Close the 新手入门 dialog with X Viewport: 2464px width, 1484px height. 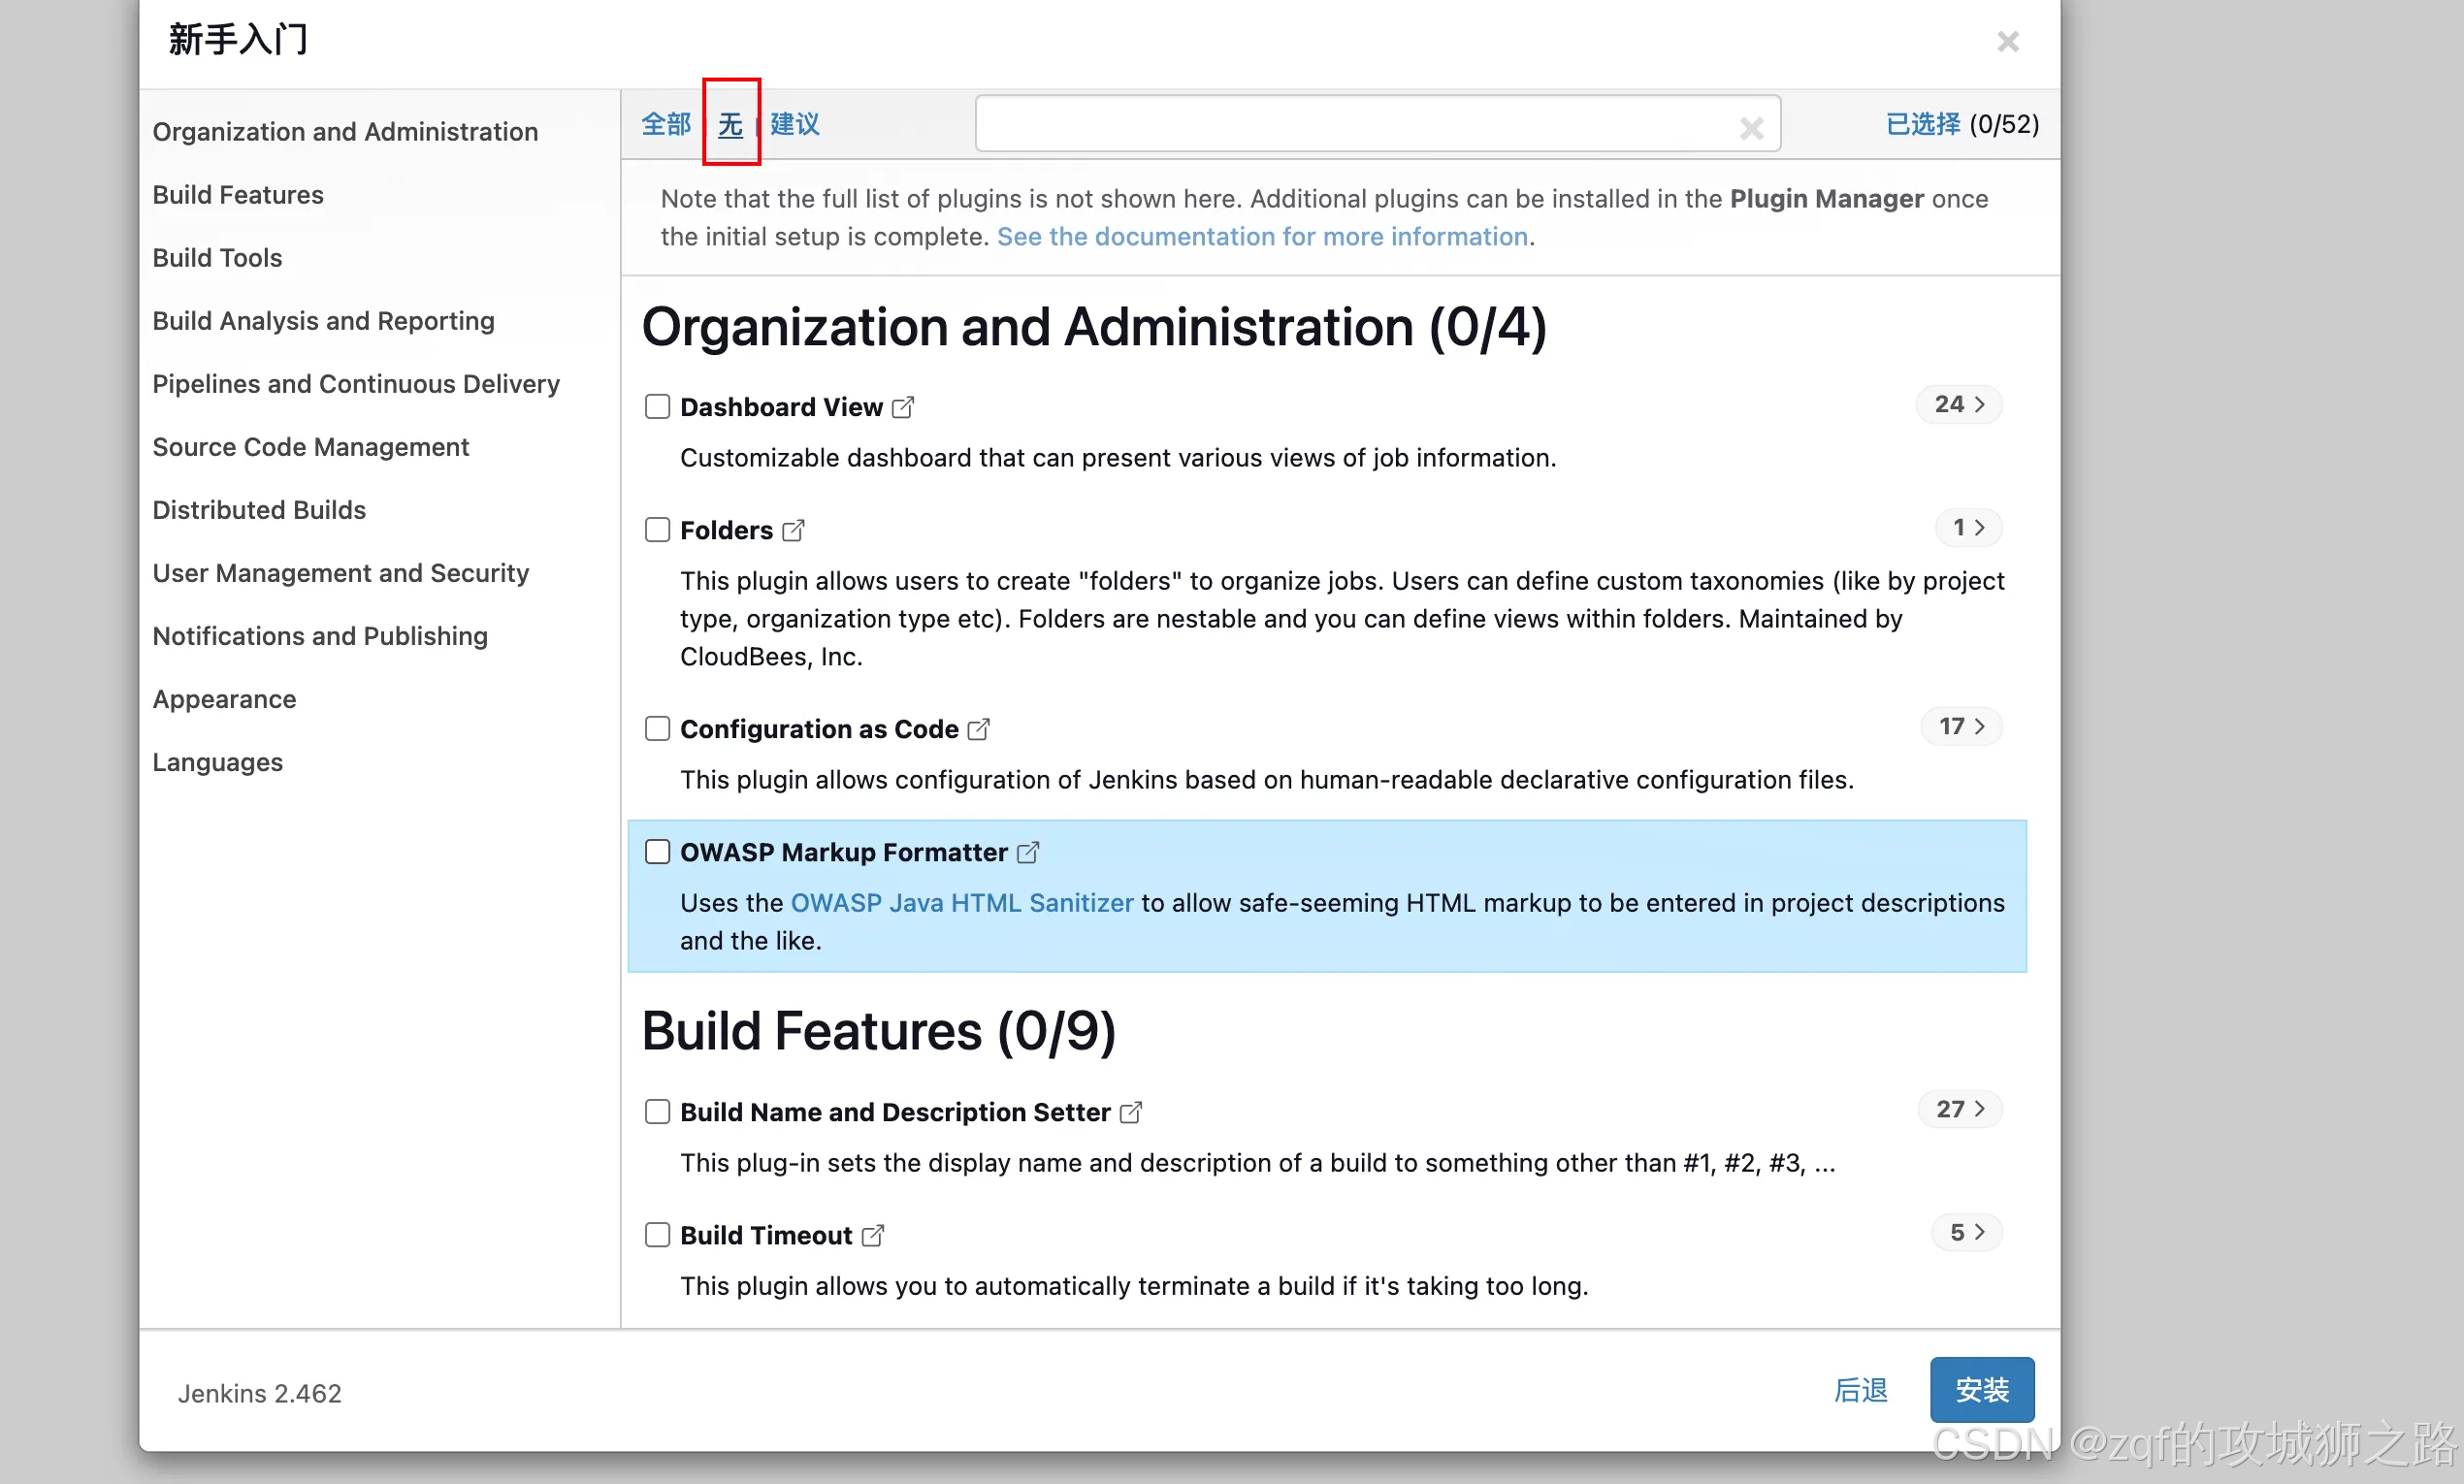click(2007, 42)
